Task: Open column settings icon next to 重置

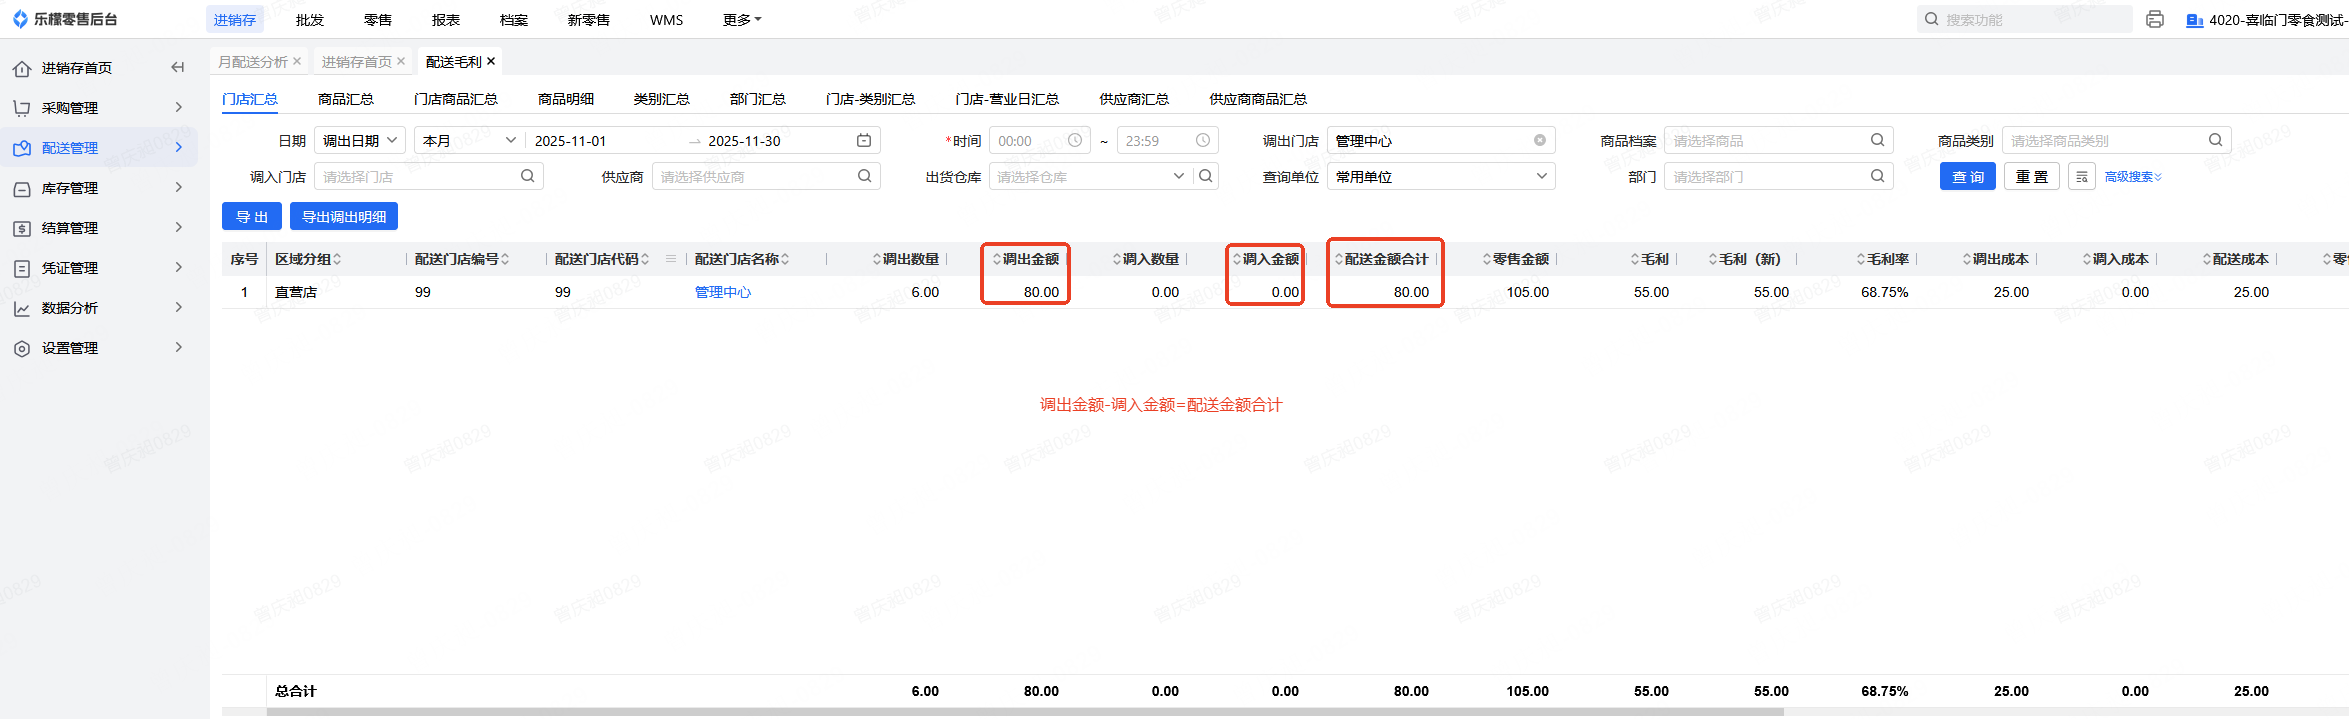Action: pyautogui.click(x=2082, y=177)
